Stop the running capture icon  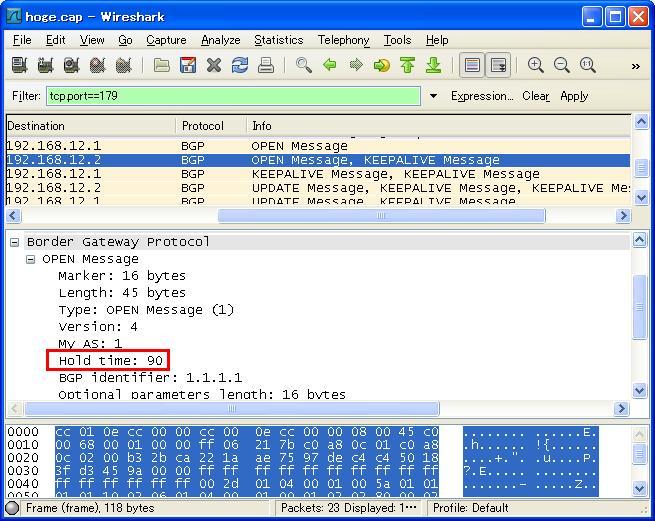click(x=97, y=65)
